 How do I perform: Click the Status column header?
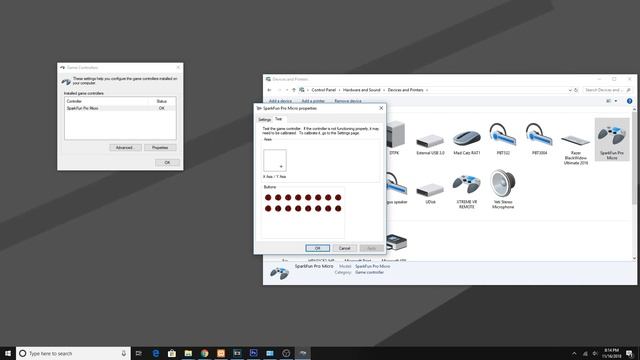click(x=162, y=101)
